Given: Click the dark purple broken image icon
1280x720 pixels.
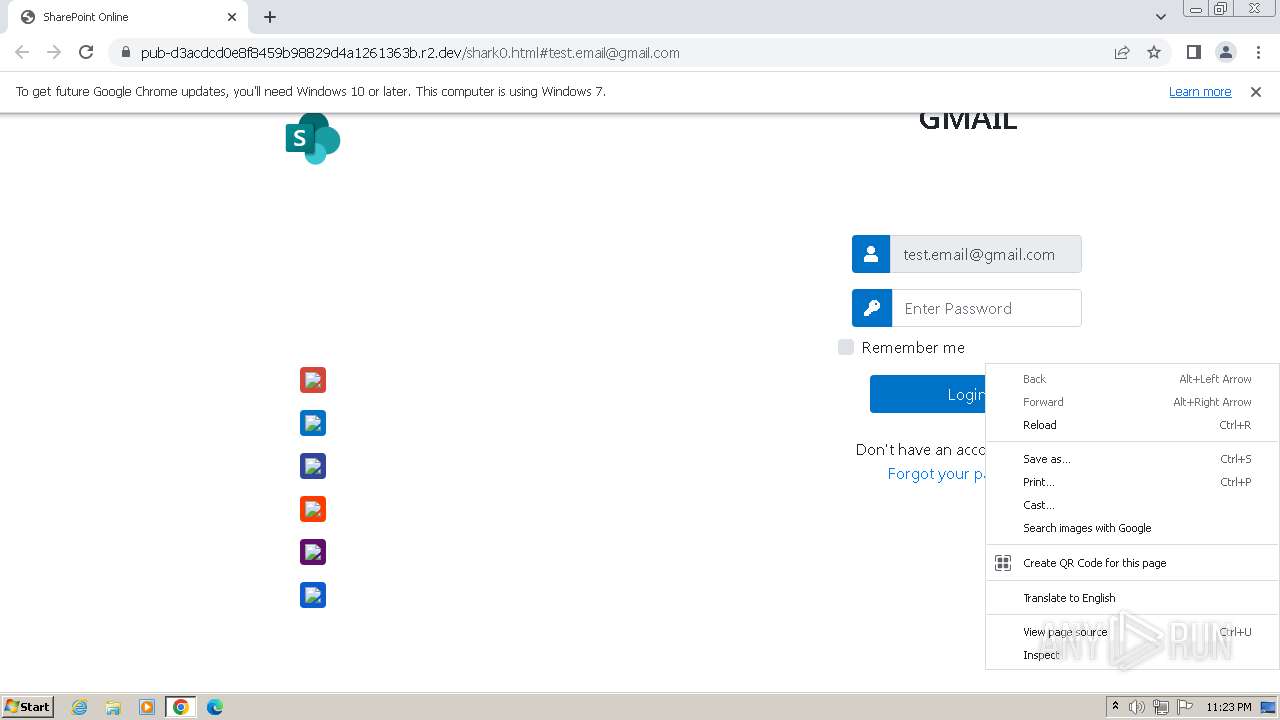Looking at the screenshot, I should point(313,552).
